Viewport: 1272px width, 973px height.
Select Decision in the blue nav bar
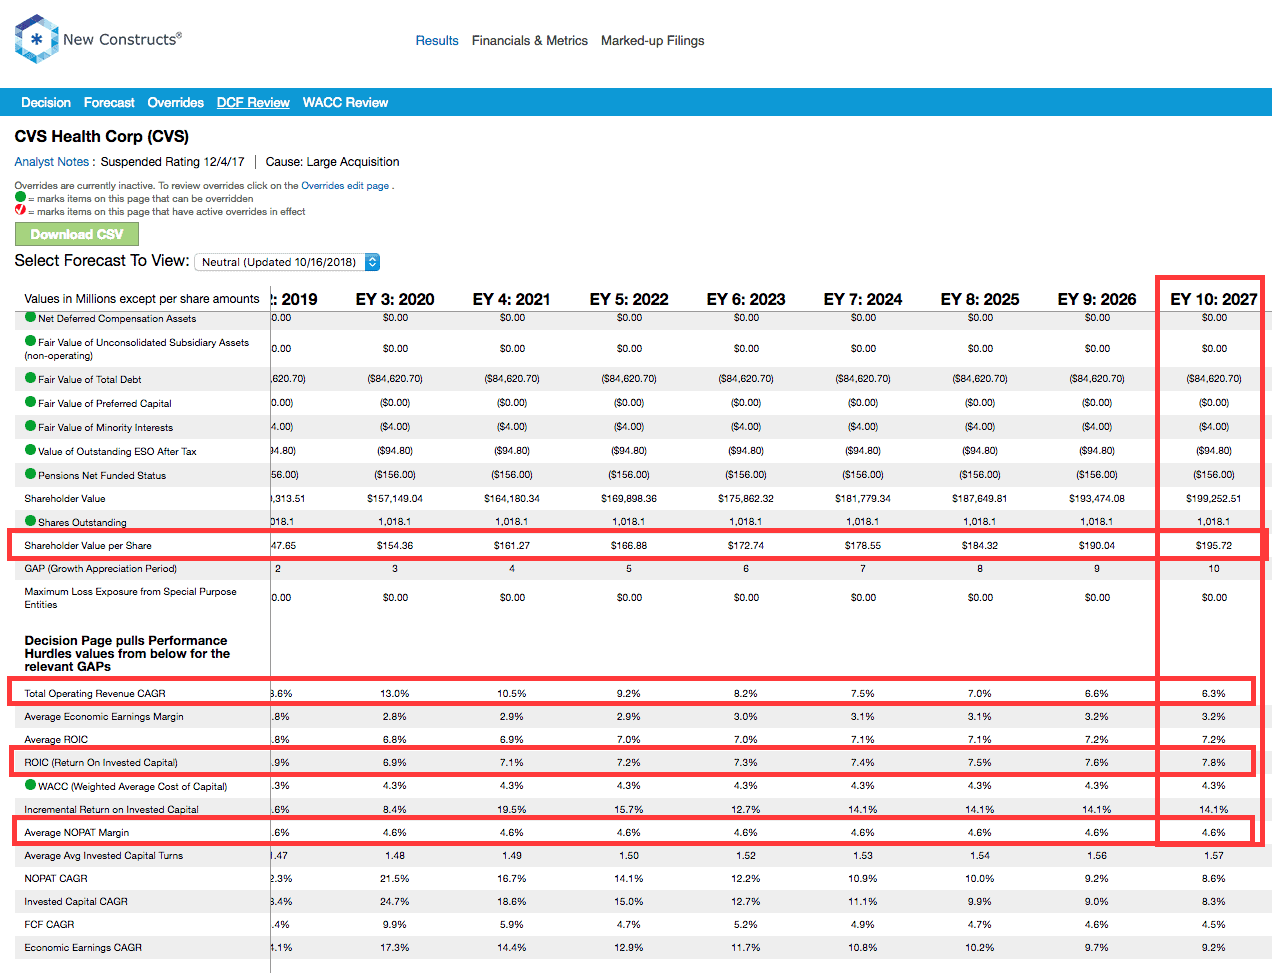(x=46, y=102)
